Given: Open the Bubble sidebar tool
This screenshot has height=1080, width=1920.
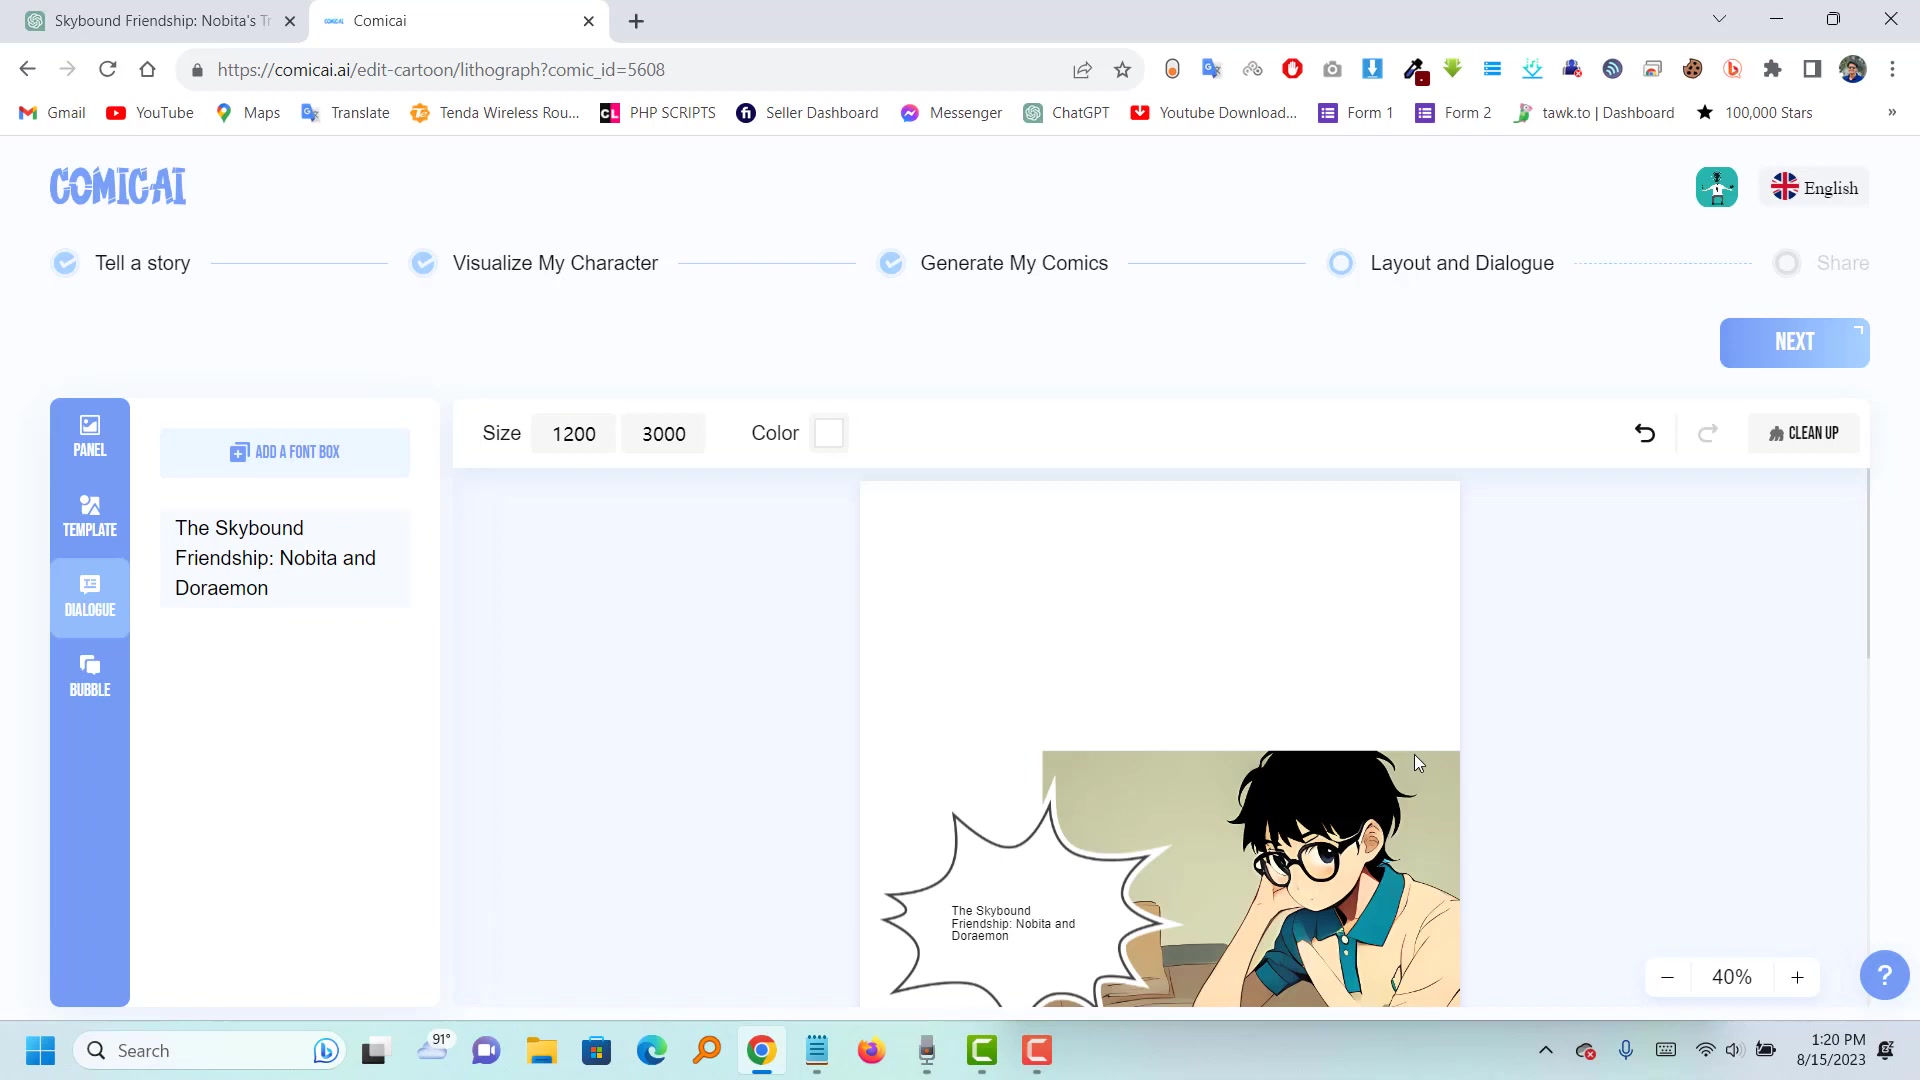Looking at the screenshot, I should pos(89,677).
